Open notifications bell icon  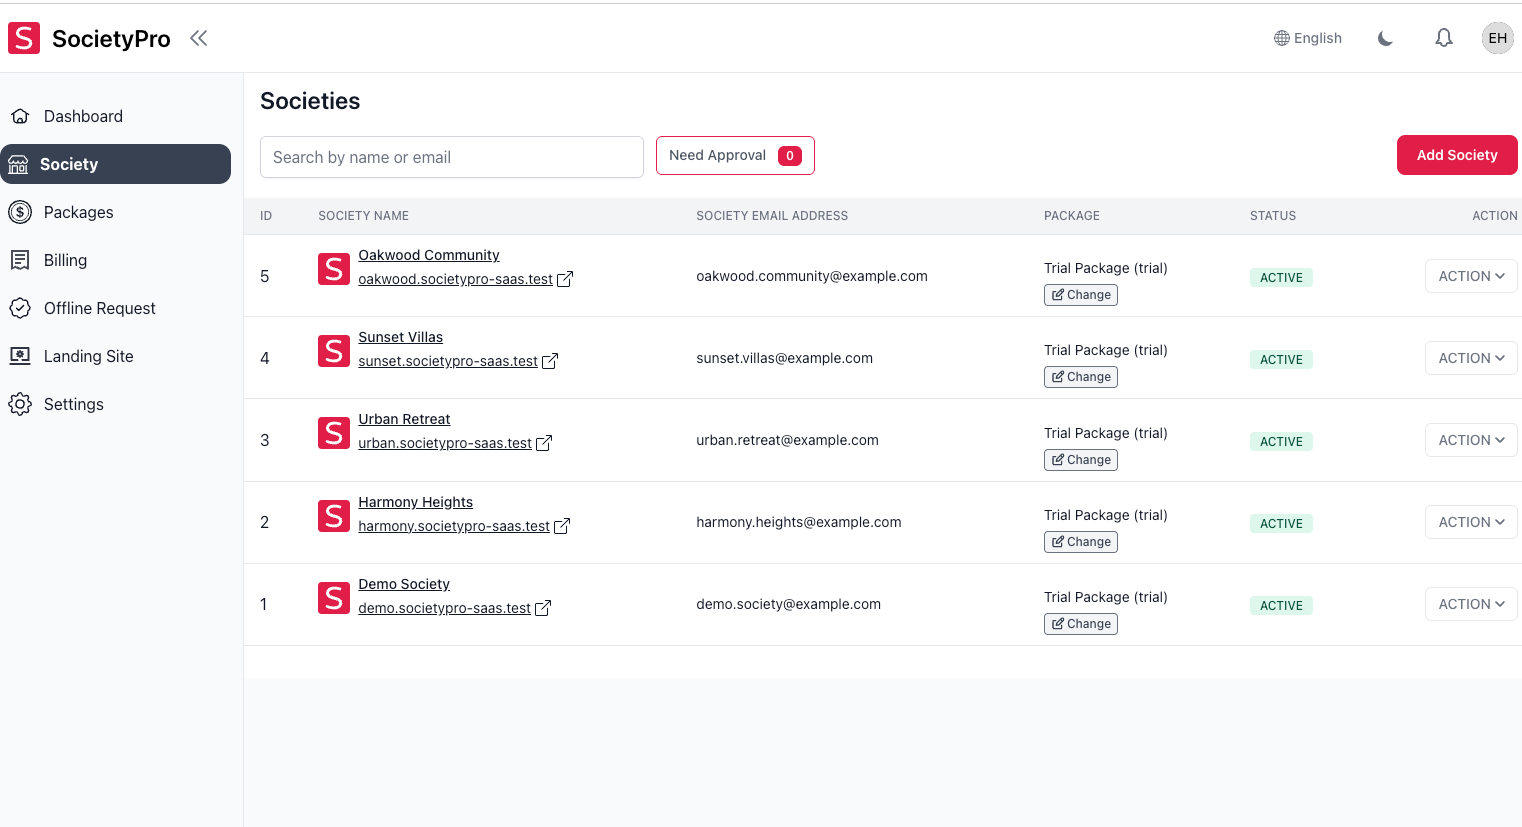1443,38
